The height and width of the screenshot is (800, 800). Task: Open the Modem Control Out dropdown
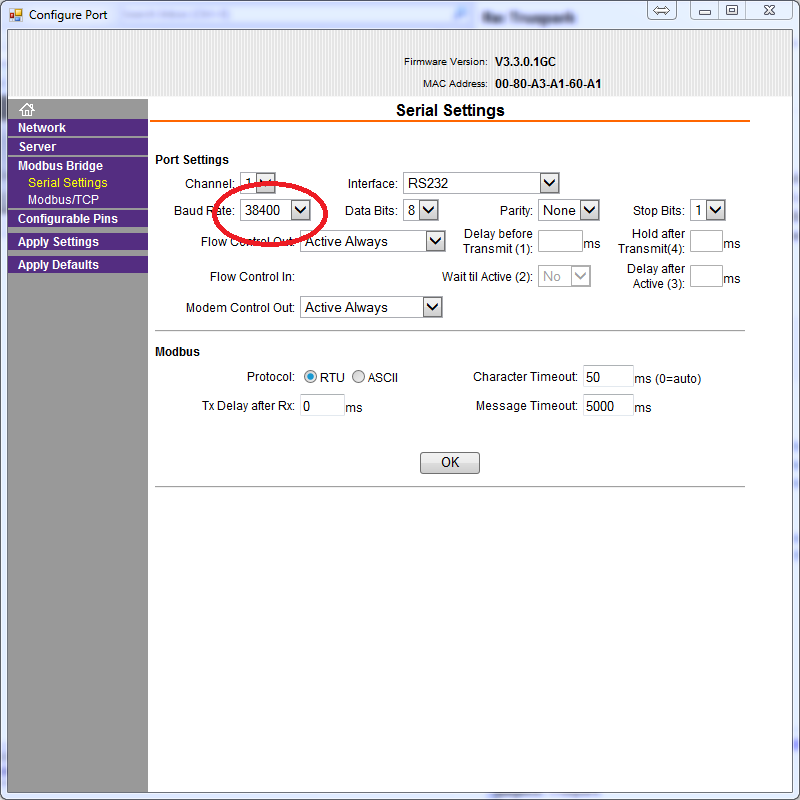(431, 307)
